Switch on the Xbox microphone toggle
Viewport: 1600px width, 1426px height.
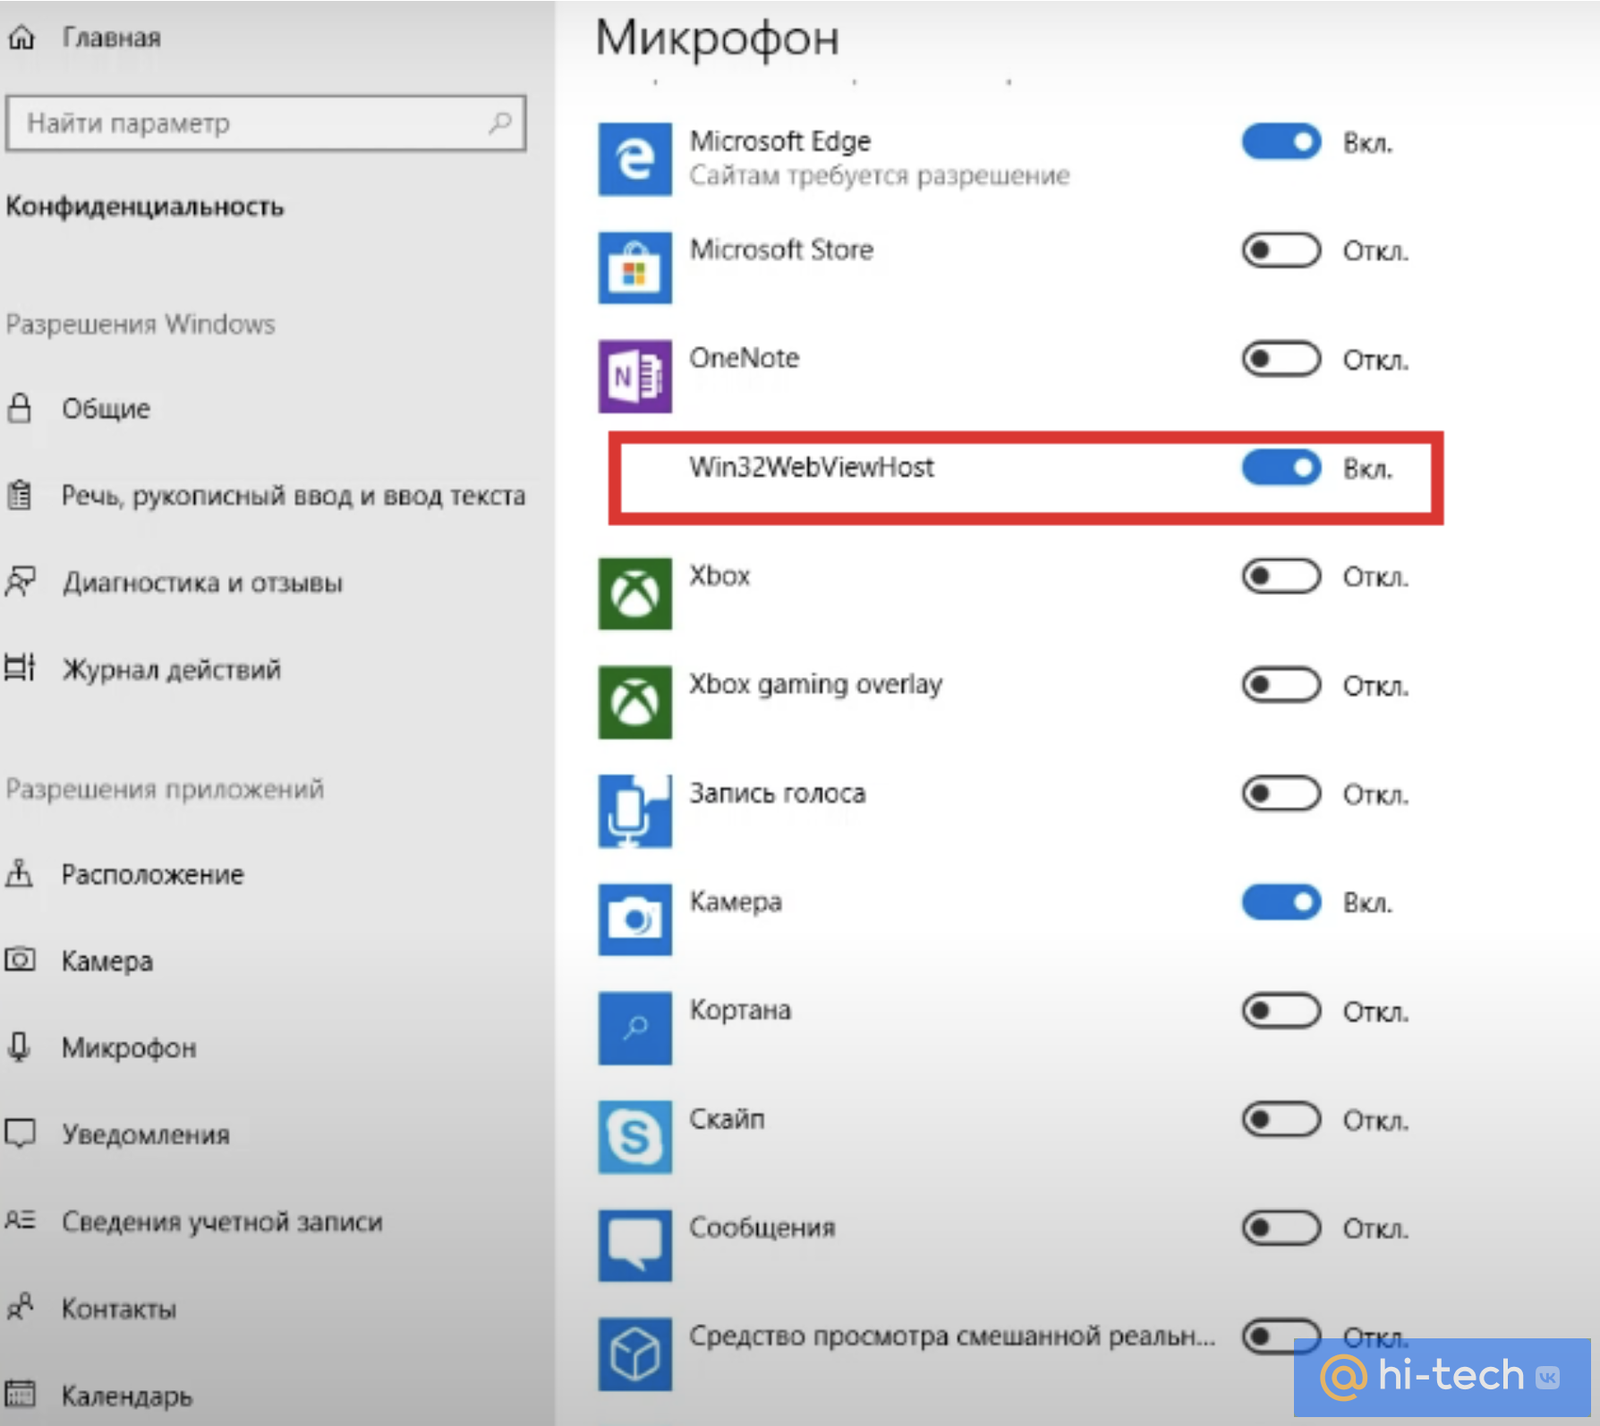coord(1281,576)
